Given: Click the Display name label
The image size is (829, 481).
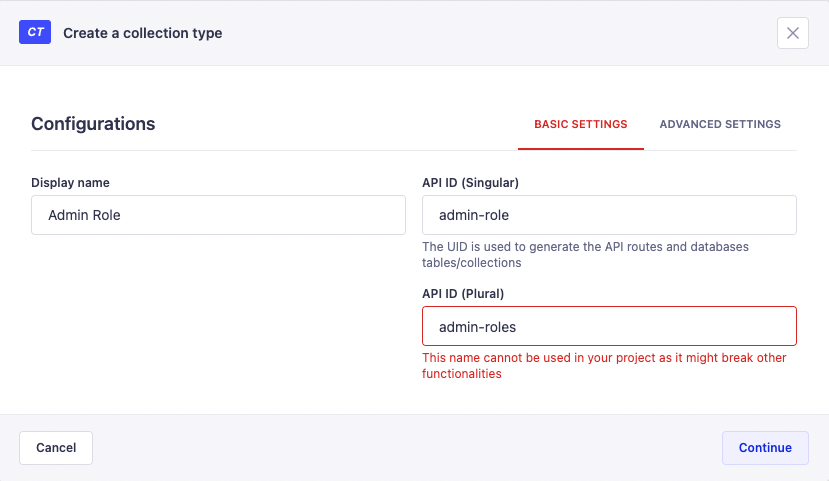Looking at the screenshot, I should [x=70, y=183].
